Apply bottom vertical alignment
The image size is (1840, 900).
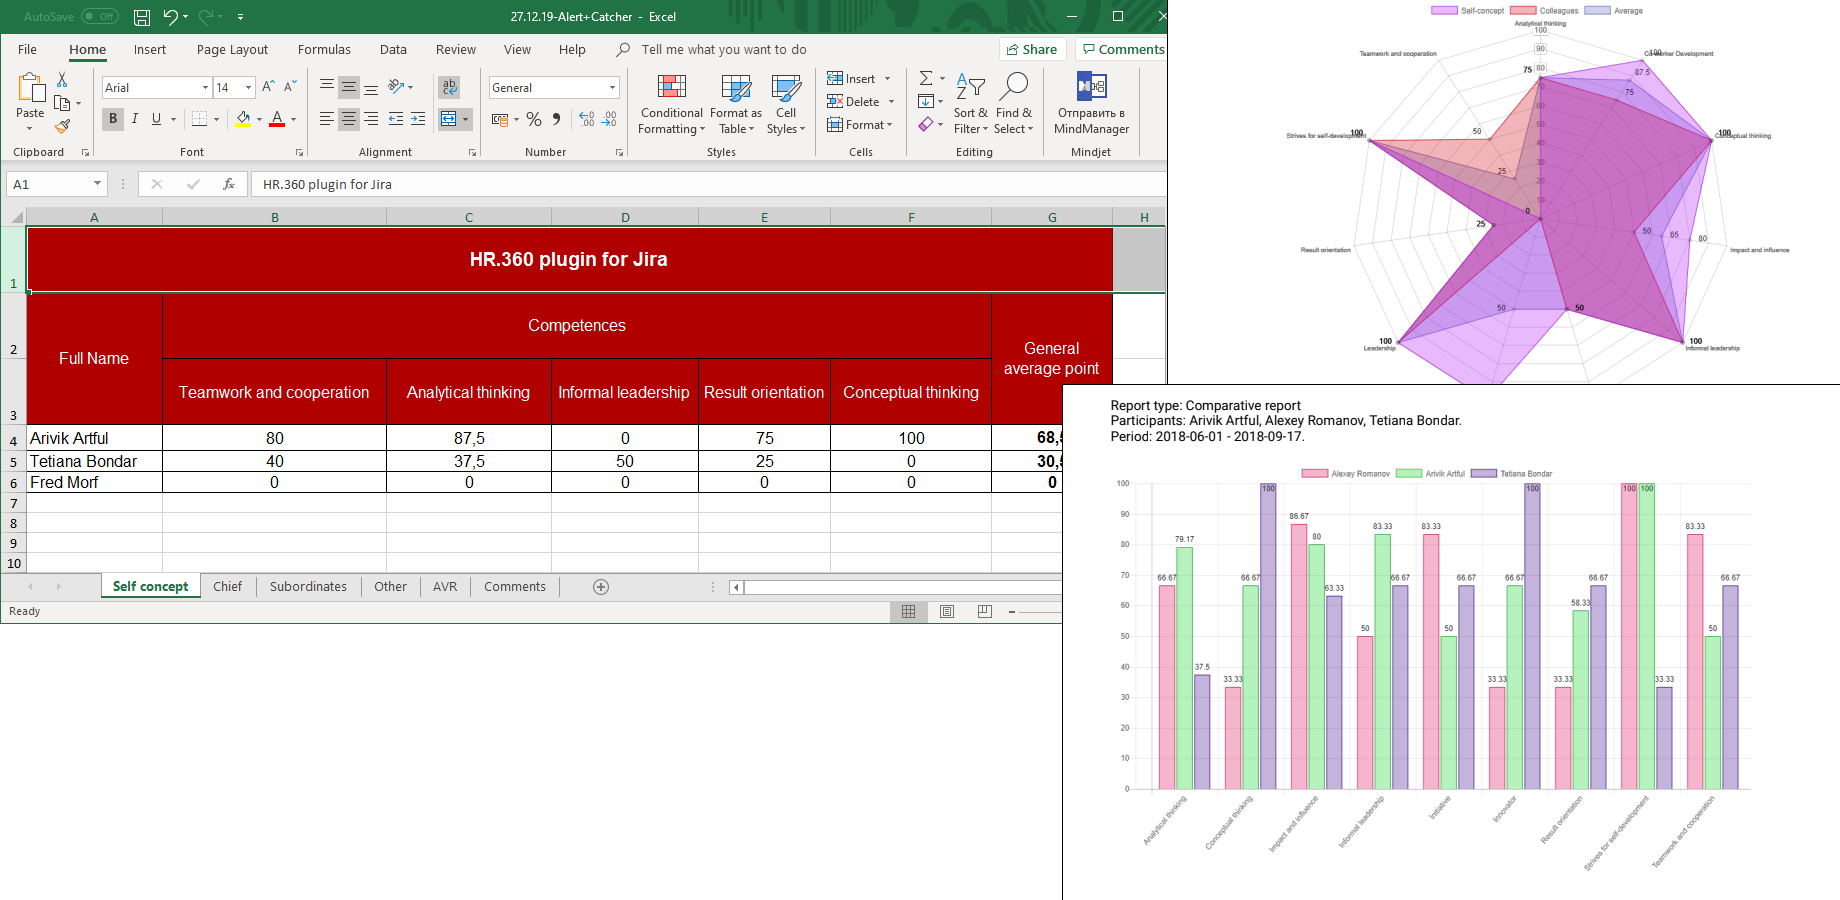(x=371, y=87)
